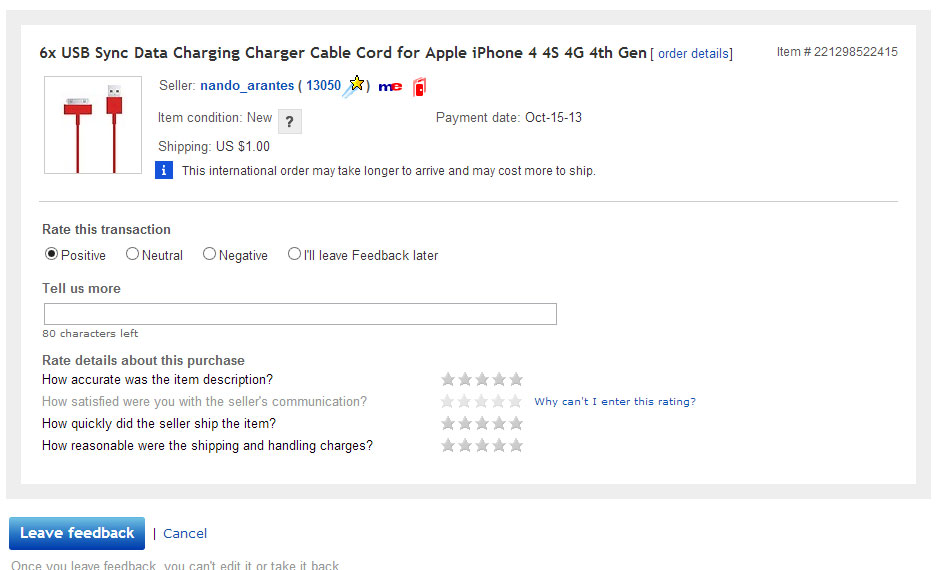This screenshot has width=942, height=570.
Task: Rate shipping charges with the third star
Action: coord(482,446)
